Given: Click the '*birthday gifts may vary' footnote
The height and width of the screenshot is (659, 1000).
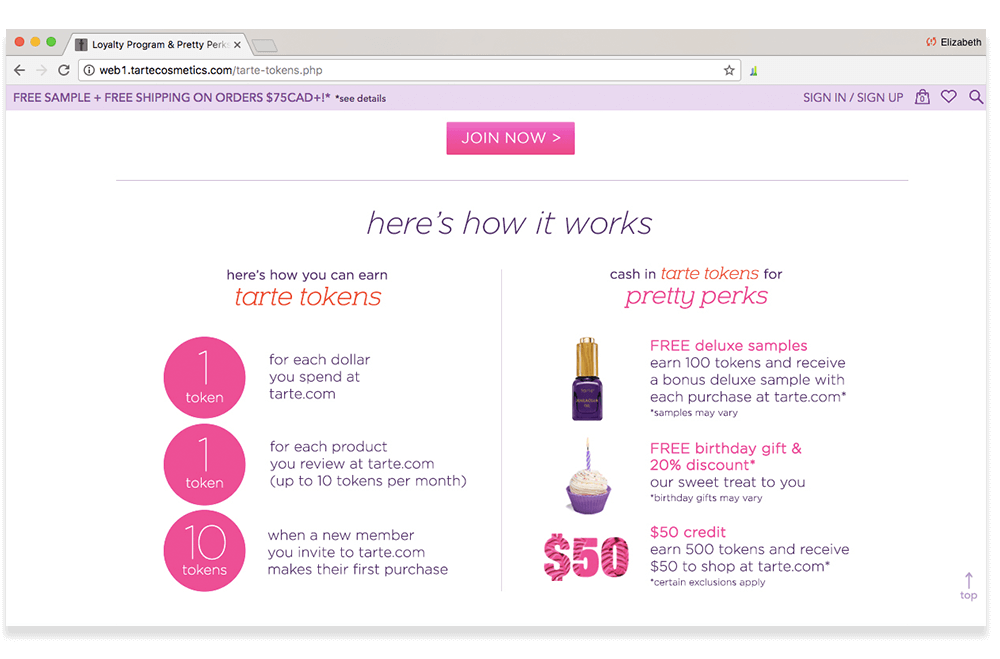Looking at the screenshot, I should pos(706,498).
